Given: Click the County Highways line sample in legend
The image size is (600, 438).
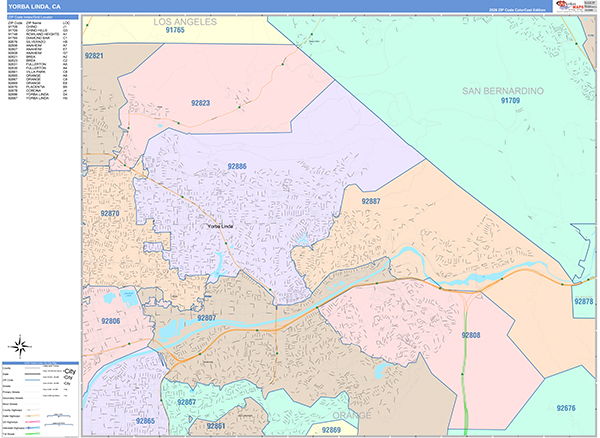Looking at the screenshot, I should [33, 410].
